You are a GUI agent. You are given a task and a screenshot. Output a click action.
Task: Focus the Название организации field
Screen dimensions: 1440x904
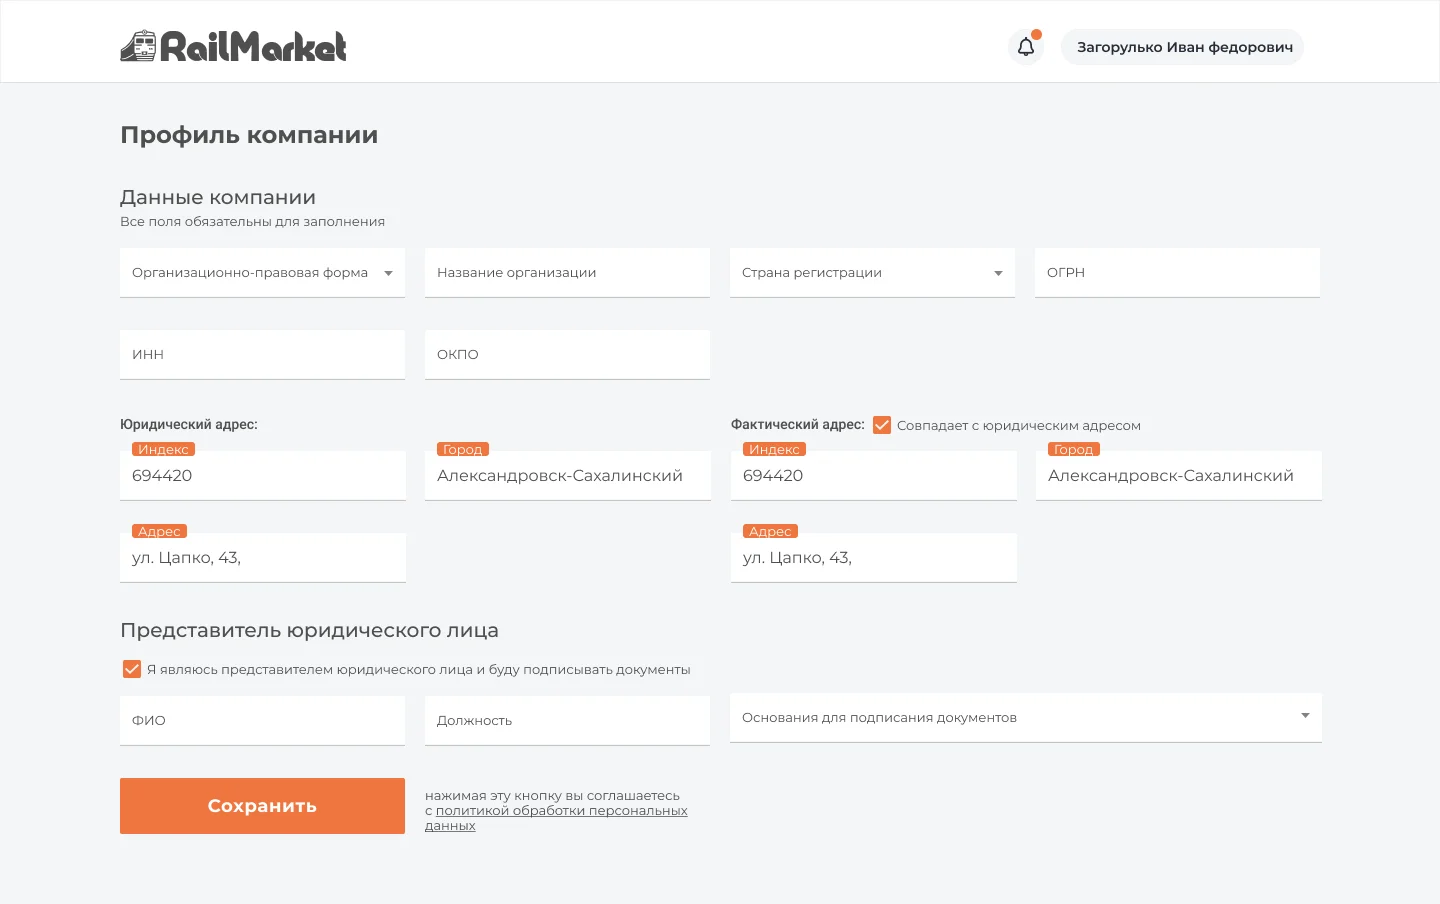(567, 272)
